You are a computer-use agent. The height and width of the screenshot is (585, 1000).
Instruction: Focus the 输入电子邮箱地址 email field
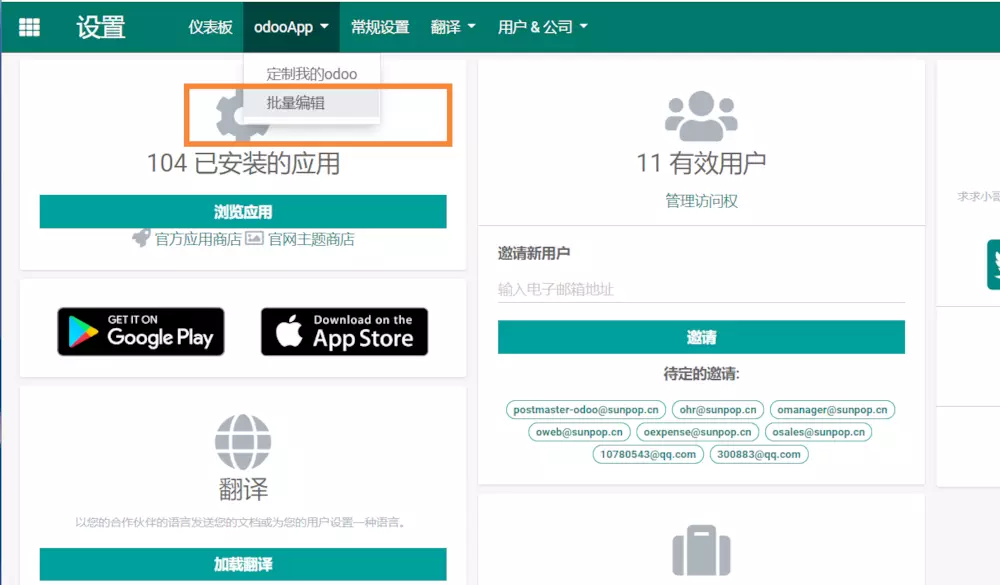[701, 289]
